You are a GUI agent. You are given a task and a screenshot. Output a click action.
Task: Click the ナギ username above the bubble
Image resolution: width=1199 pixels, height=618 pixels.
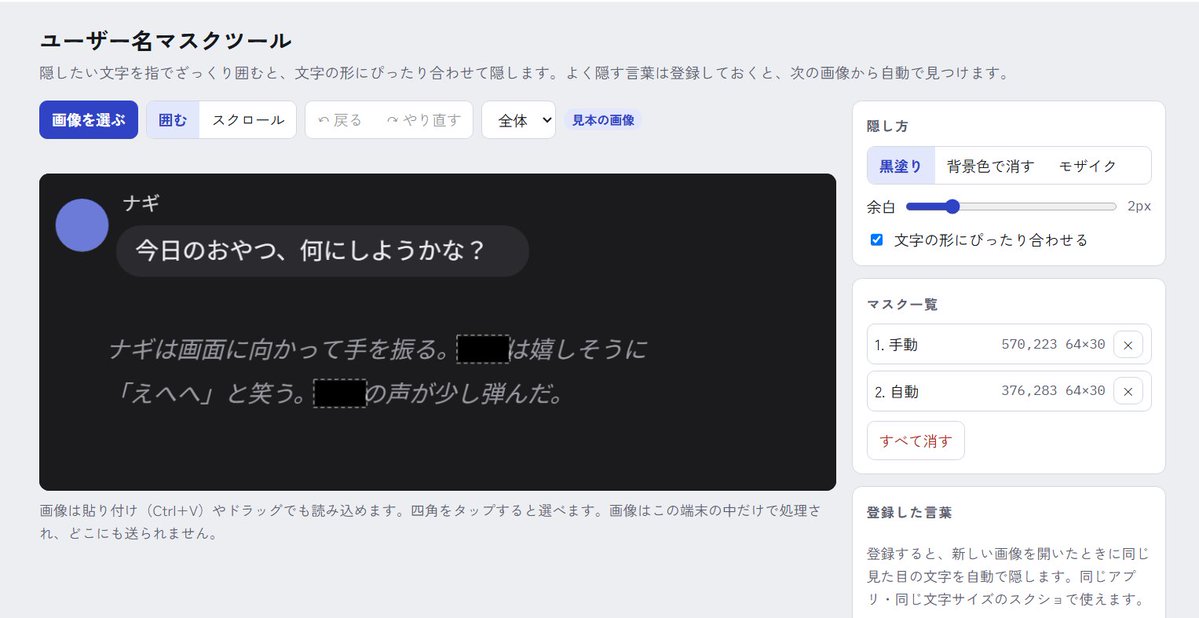click(141, 203)
